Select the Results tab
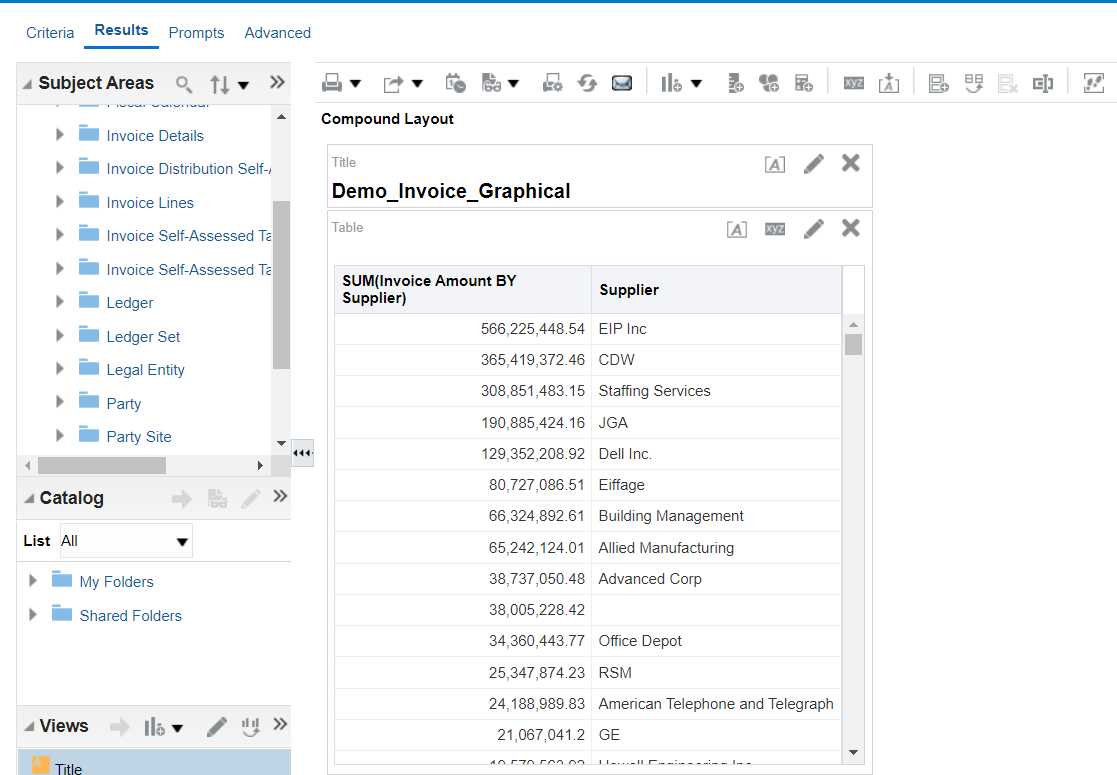The image size is (1117, 775). point(121,30)
